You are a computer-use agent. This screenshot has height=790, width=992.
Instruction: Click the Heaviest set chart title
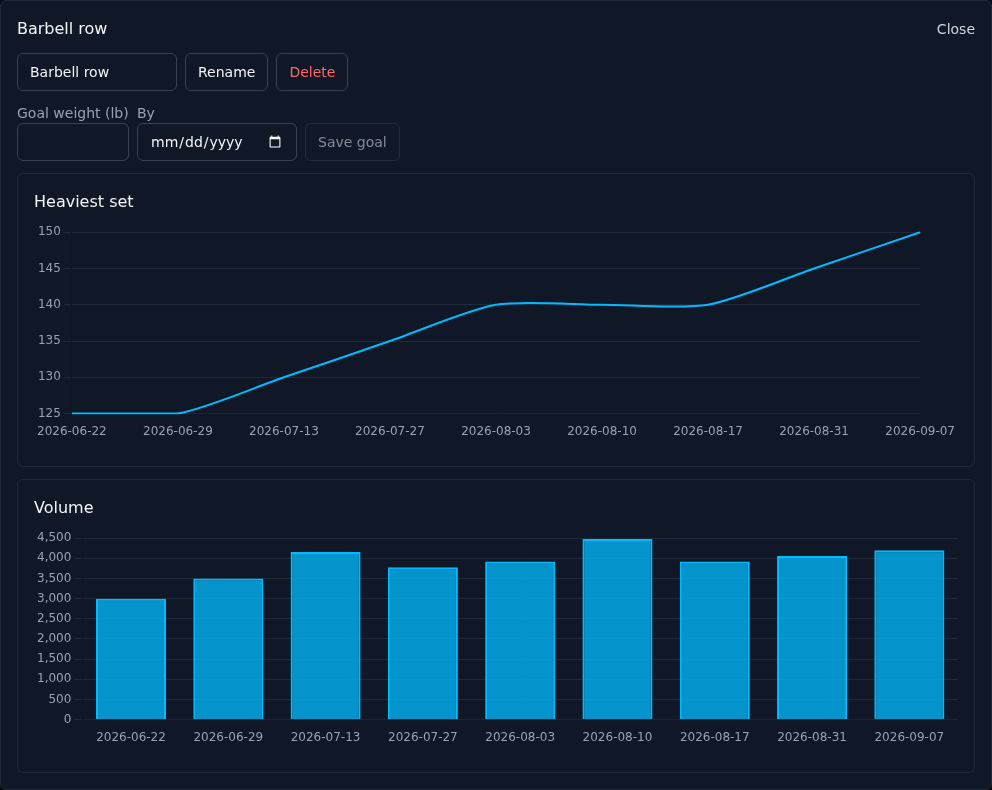pyautogui.click(x=84, y=202)
